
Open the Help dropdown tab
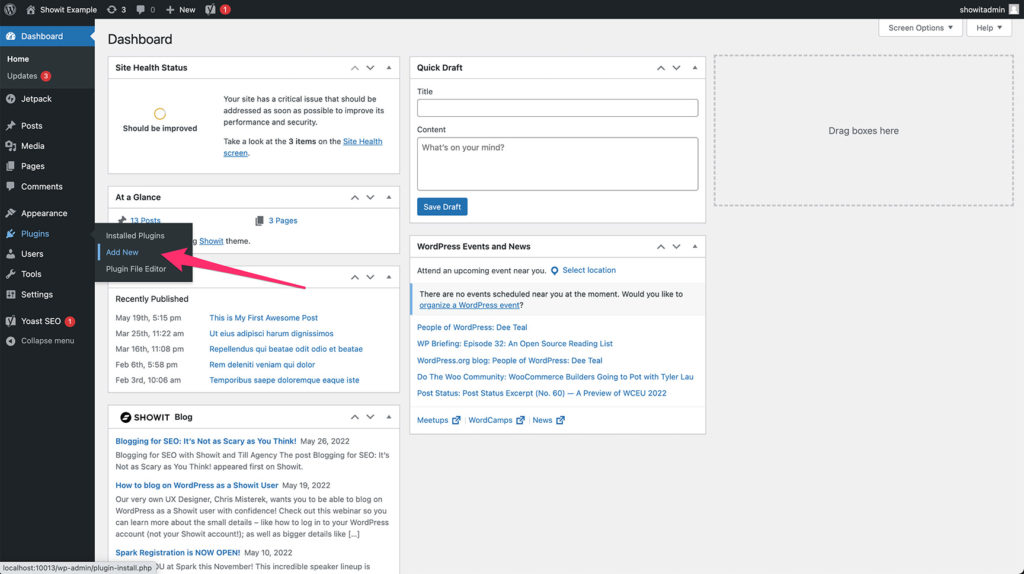tap(989, 28)
